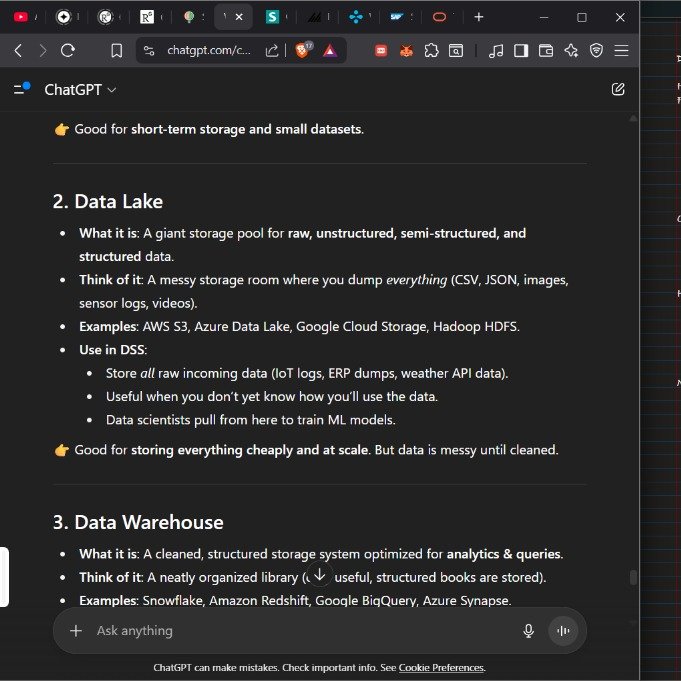Open the red extension icon in the toolbar
This screenshot has height=681, width=681.
pos(381,51)
